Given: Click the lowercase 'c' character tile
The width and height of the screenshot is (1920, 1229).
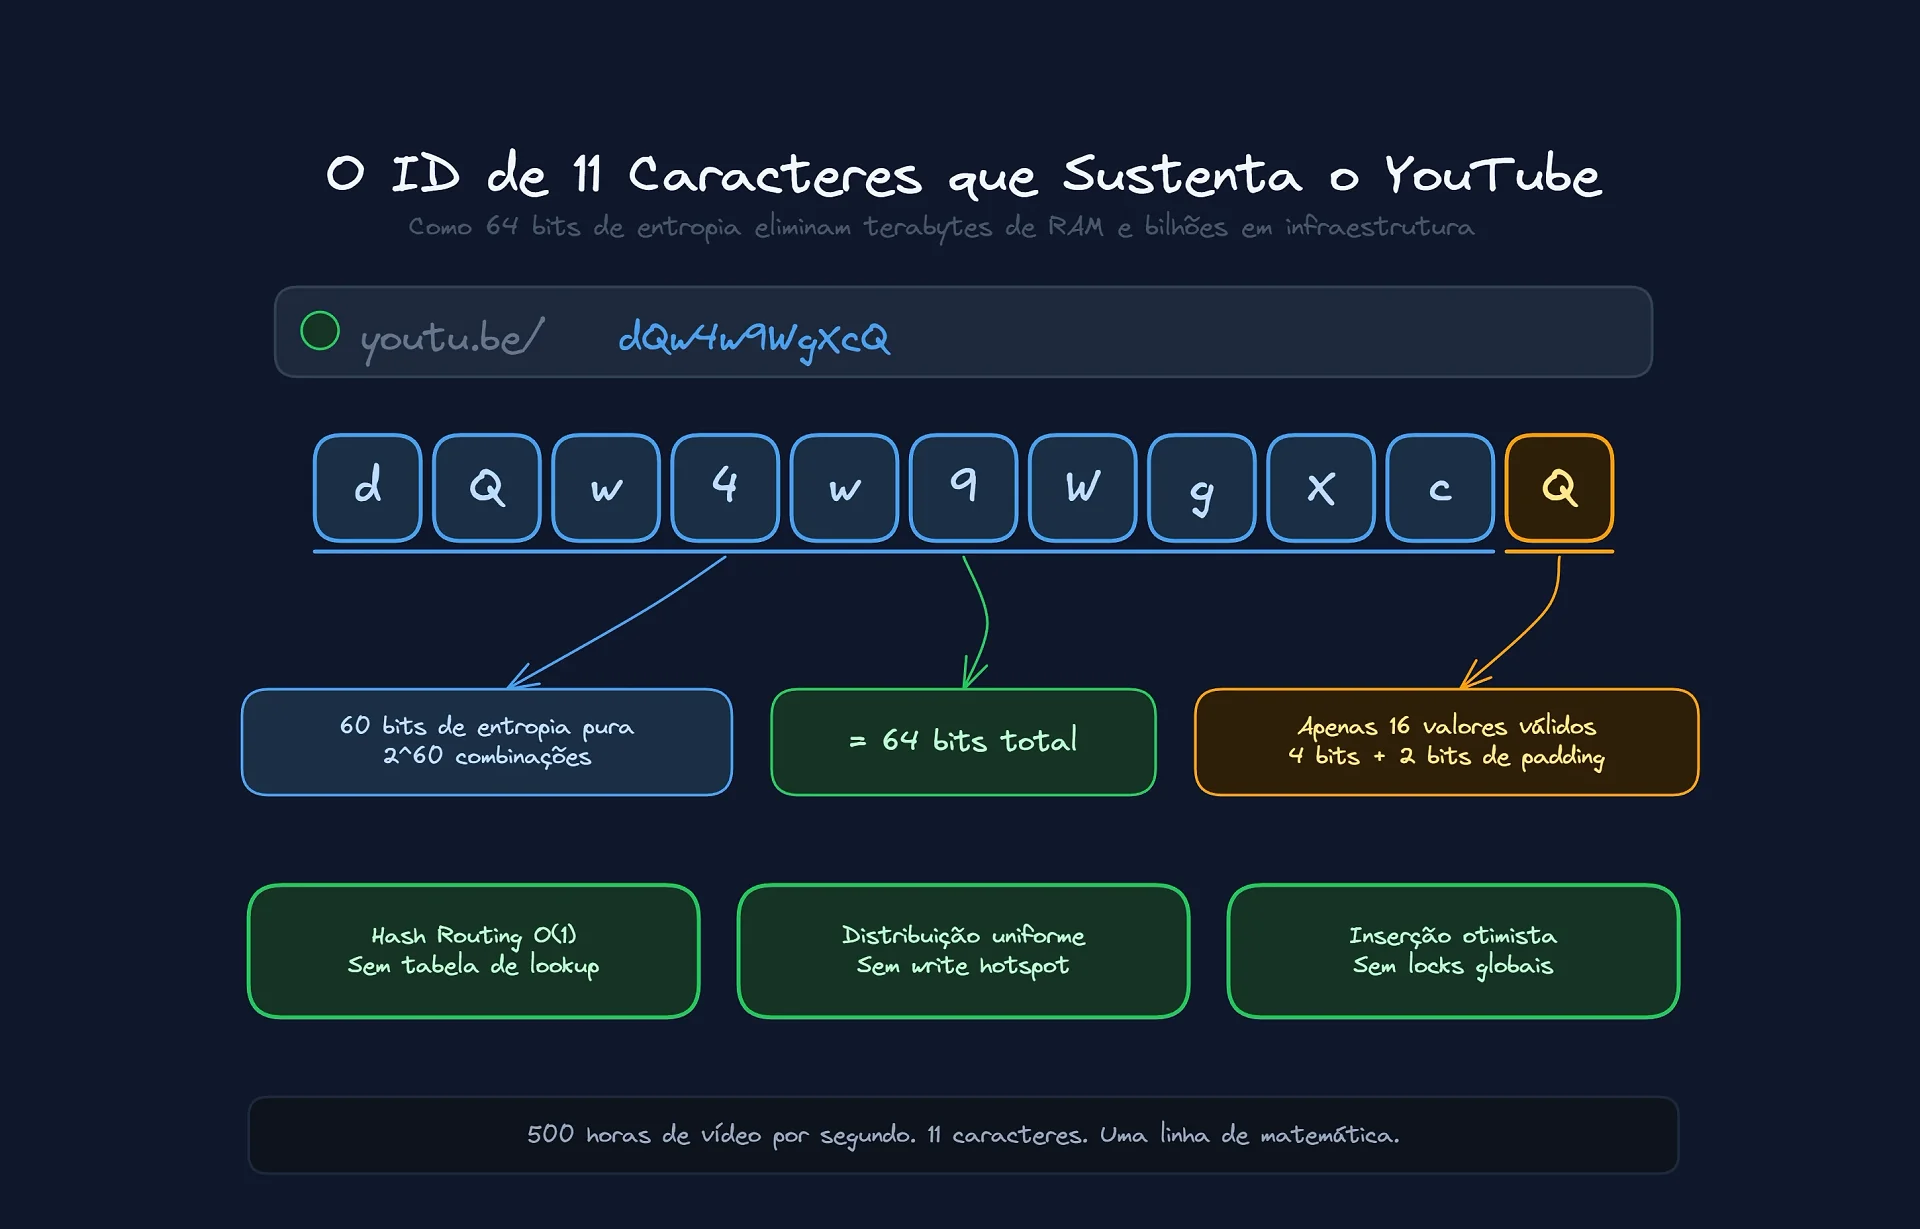Looking at the screenshot, I should click(x=1440, y=488).
